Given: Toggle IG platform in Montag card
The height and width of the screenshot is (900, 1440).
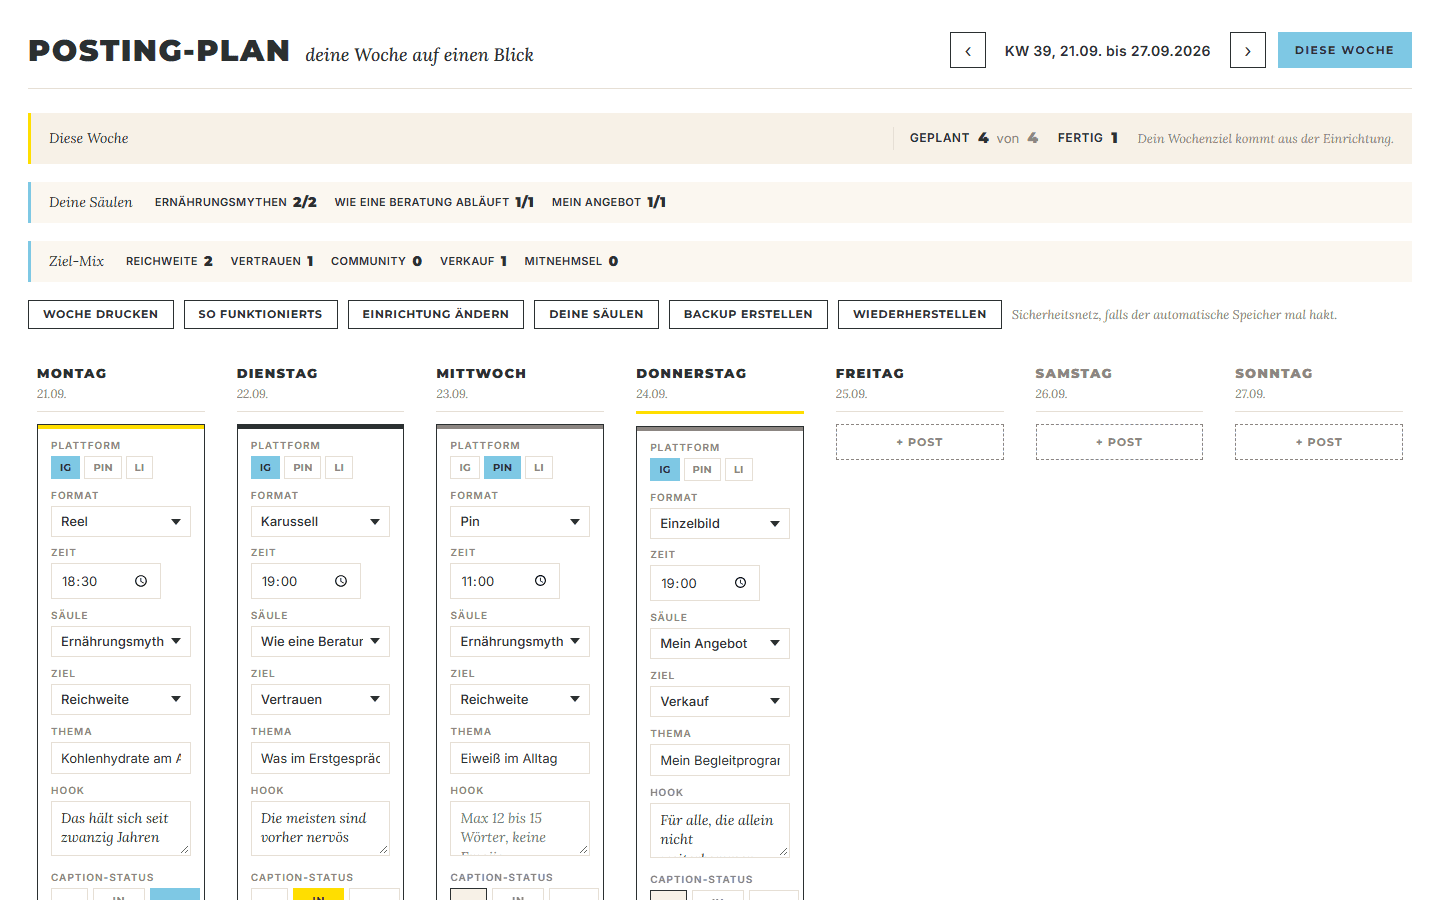Looking at the screenshot, I should [x=65, y=467].
